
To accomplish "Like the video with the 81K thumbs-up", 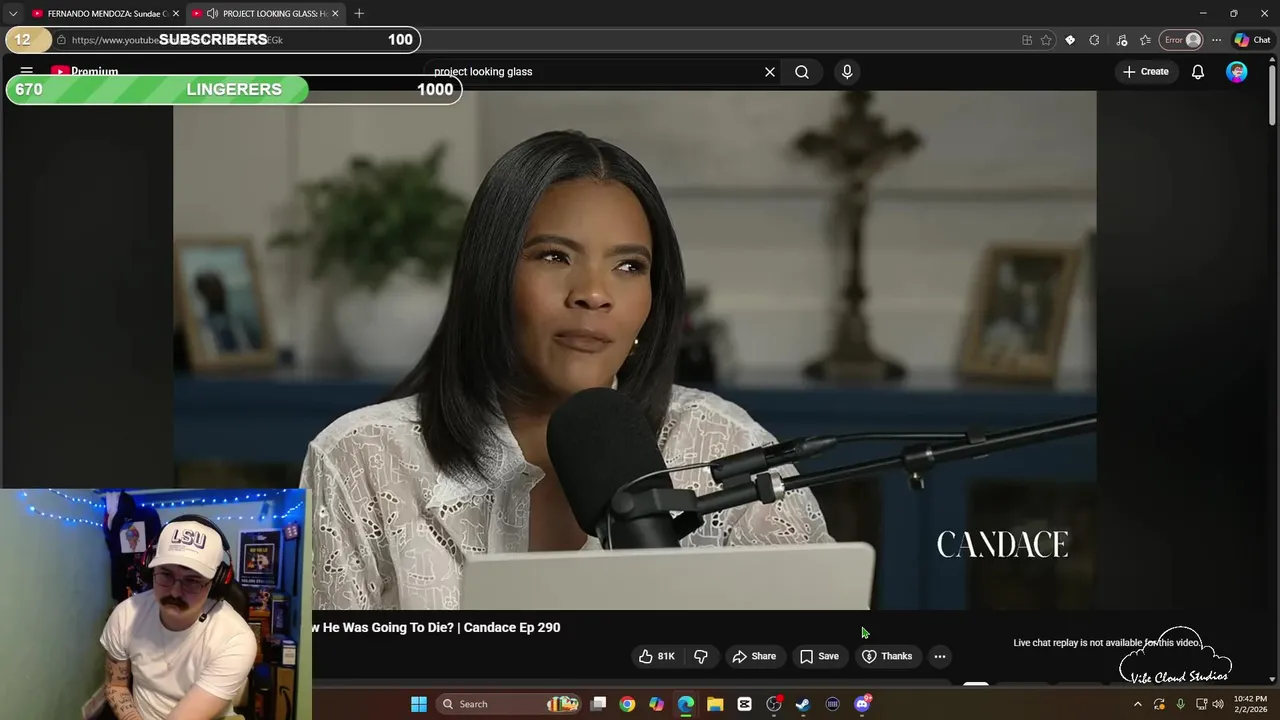I will coord(657,656).
